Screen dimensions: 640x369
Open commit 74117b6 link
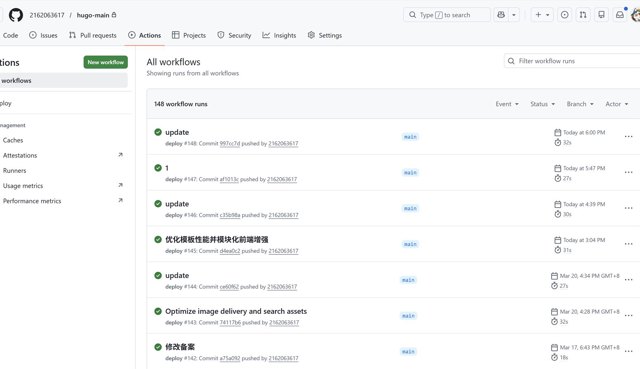[x=230, y=322]
